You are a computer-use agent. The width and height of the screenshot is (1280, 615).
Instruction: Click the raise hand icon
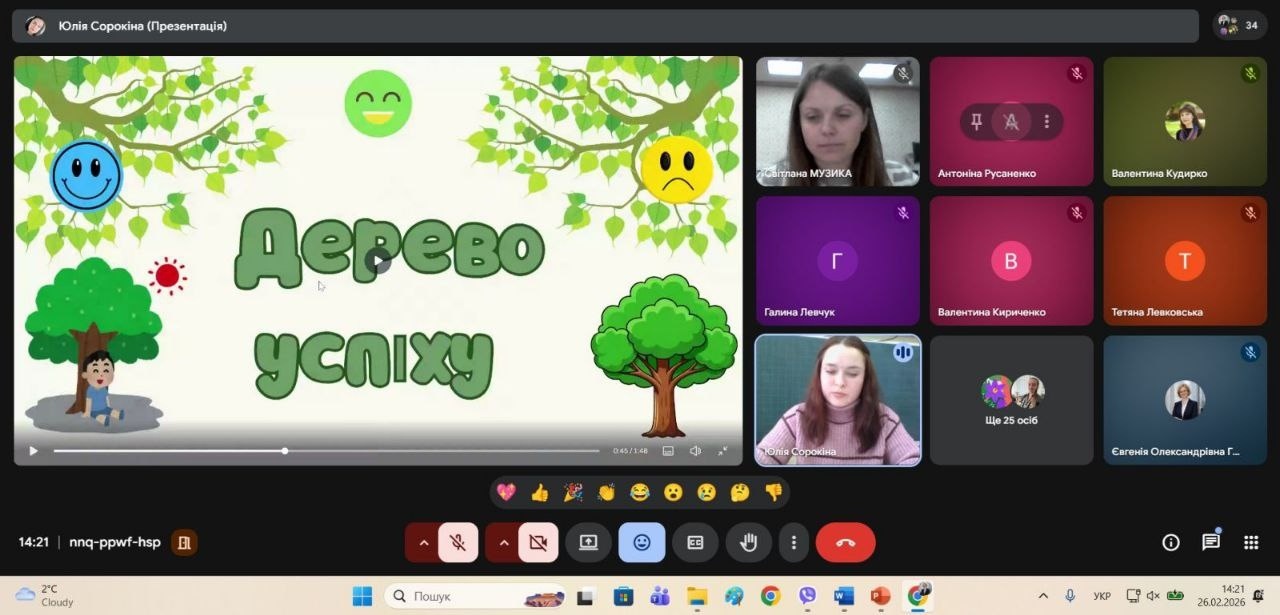(748, 543)
